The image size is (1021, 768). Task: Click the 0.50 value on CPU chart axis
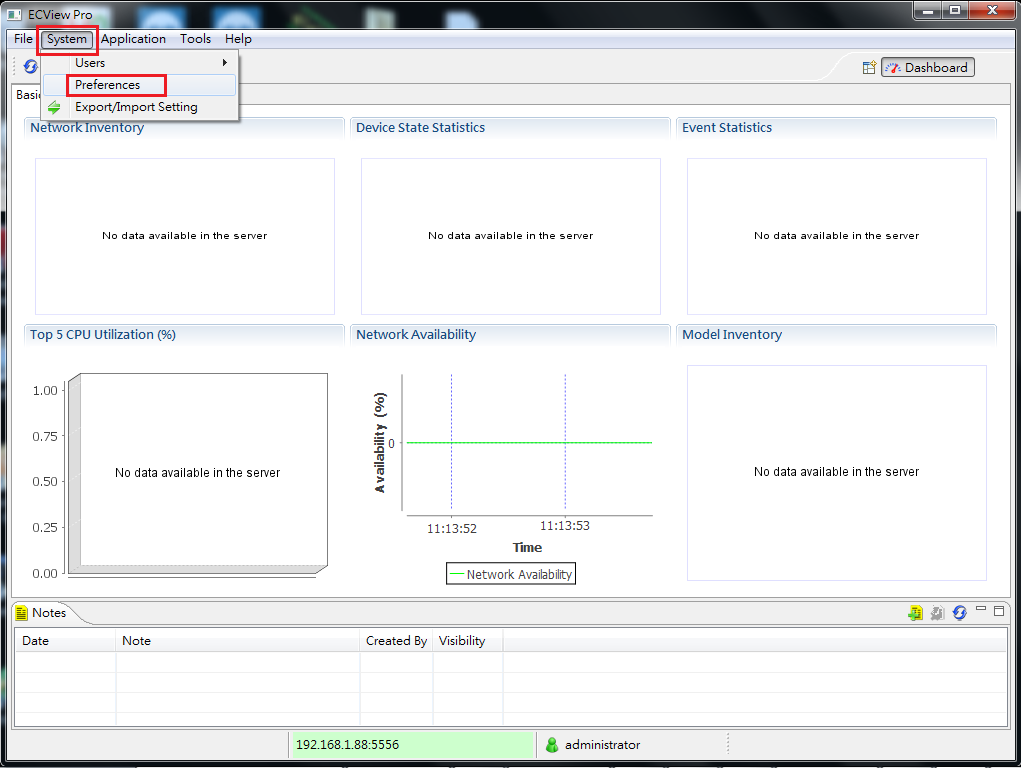pyautogui.click(x=45, y=481)
